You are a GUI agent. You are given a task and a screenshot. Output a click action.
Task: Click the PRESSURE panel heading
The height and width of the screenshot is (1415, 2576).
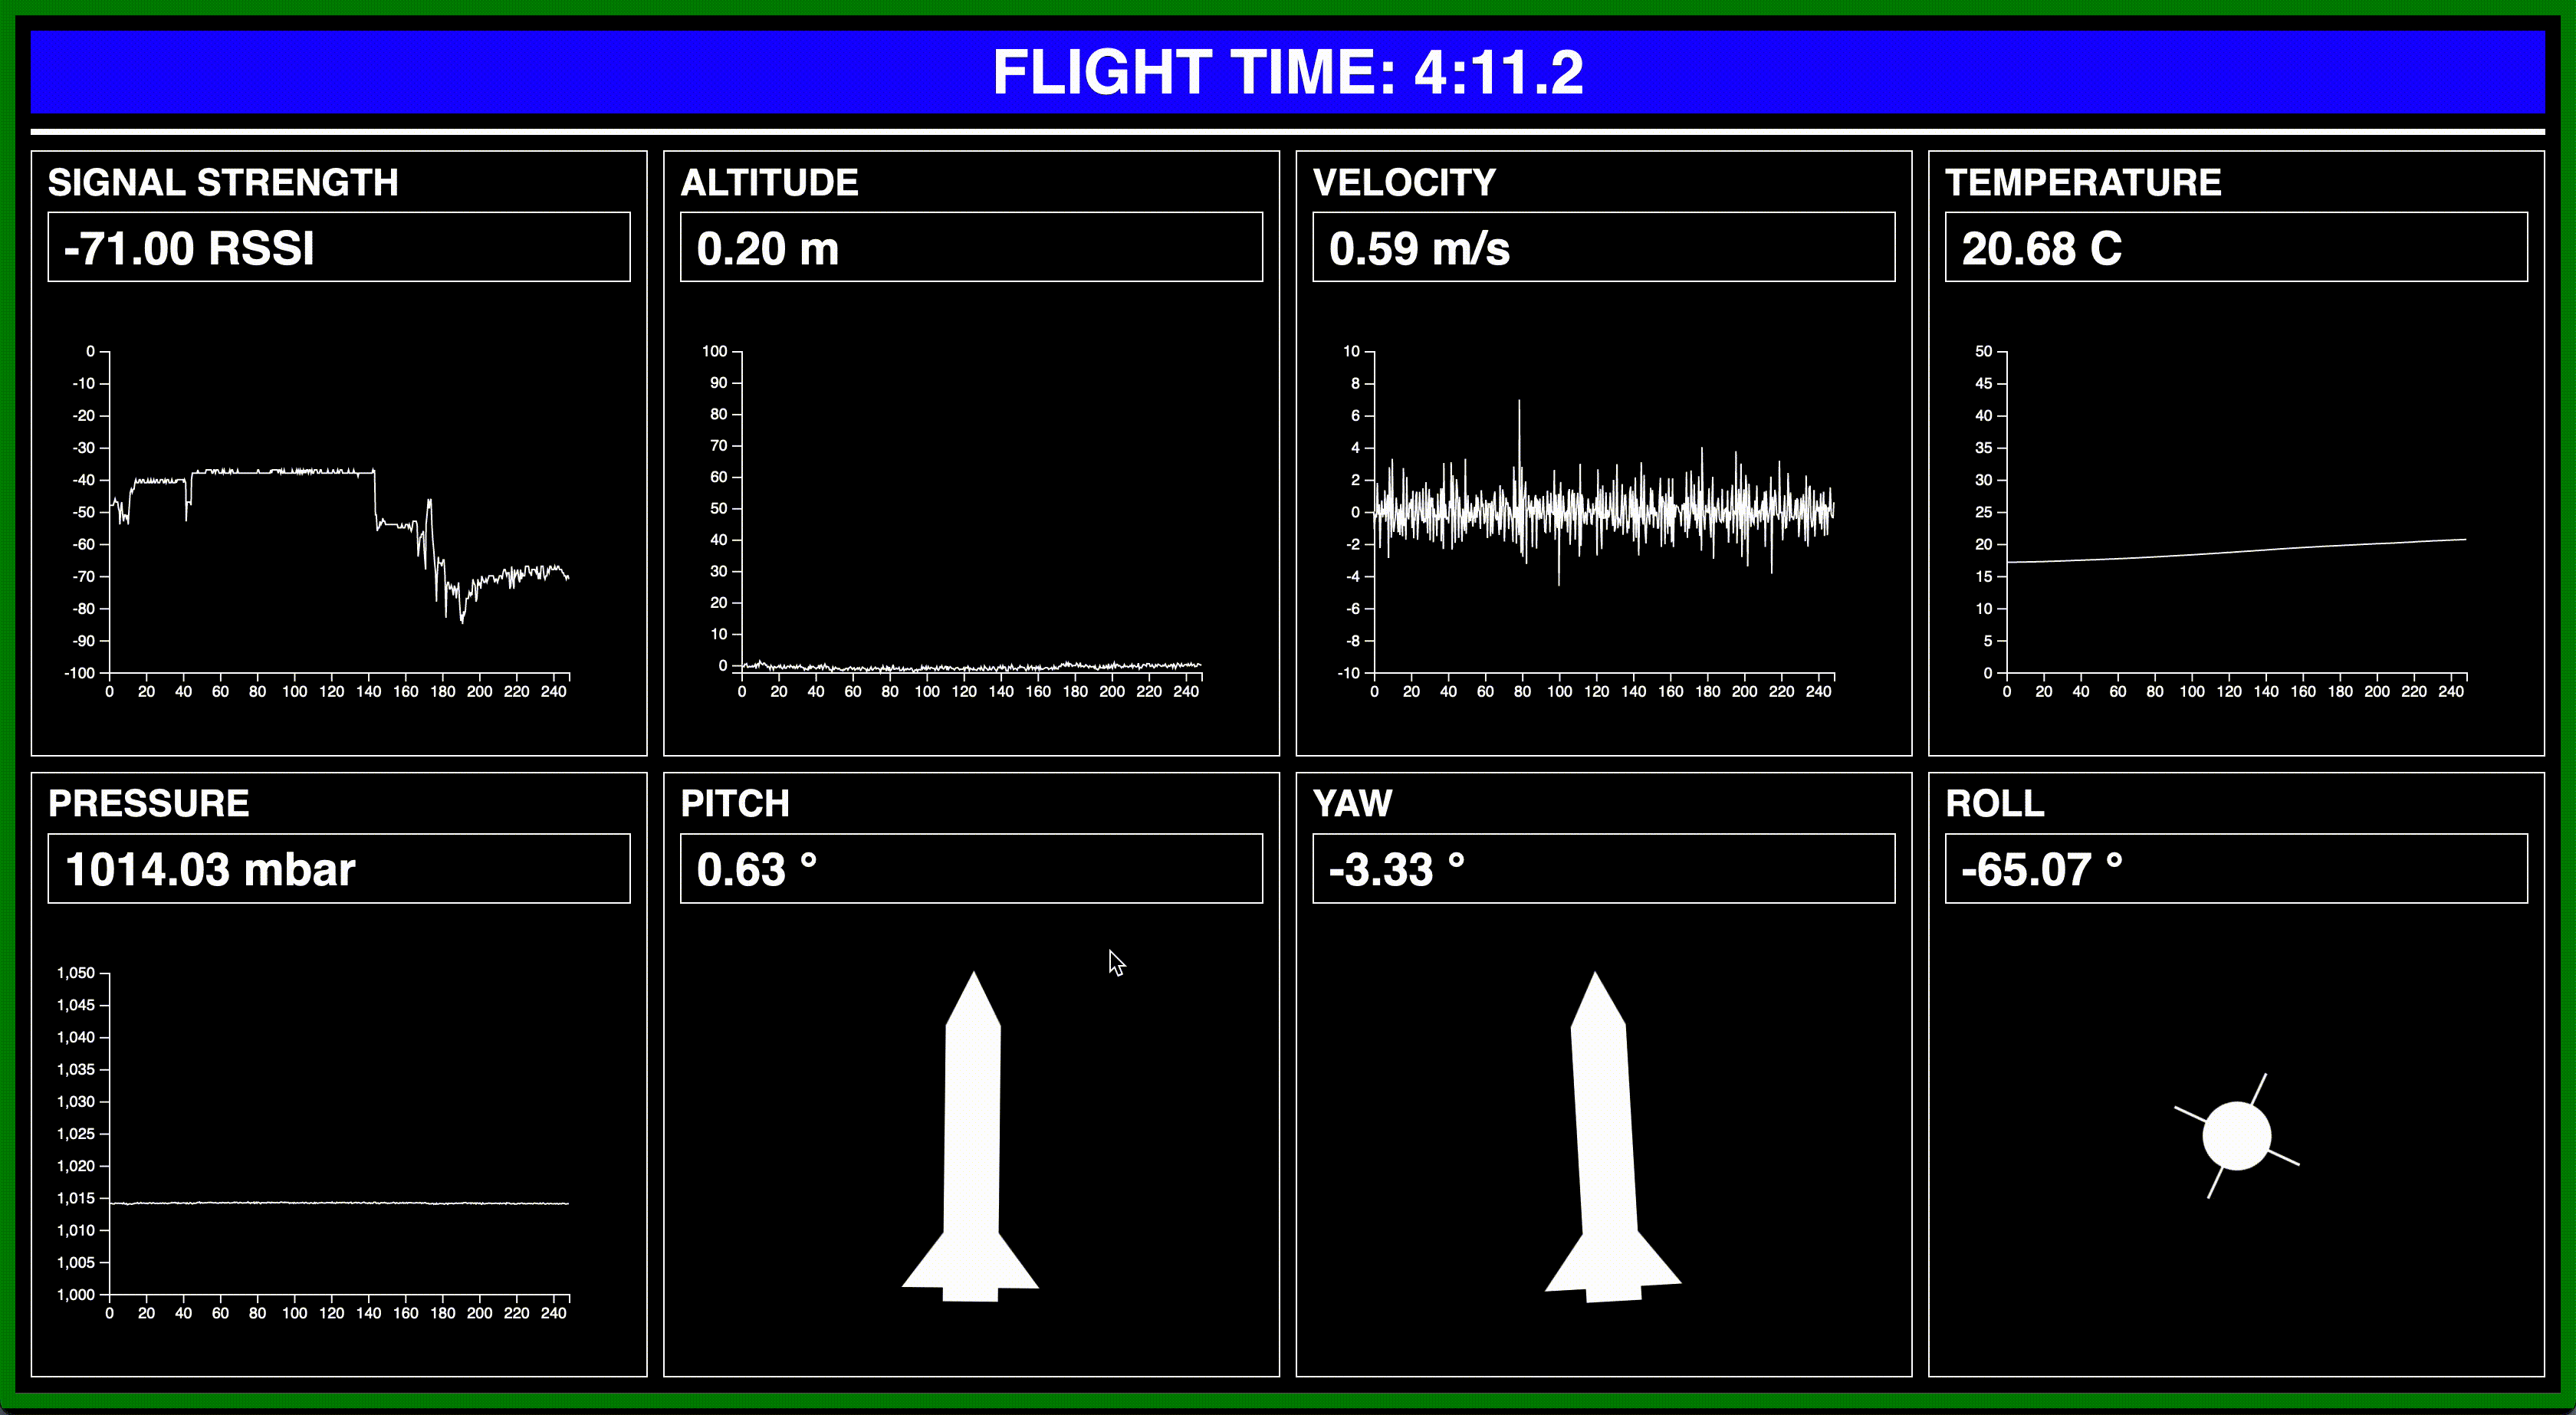point(148,803)
